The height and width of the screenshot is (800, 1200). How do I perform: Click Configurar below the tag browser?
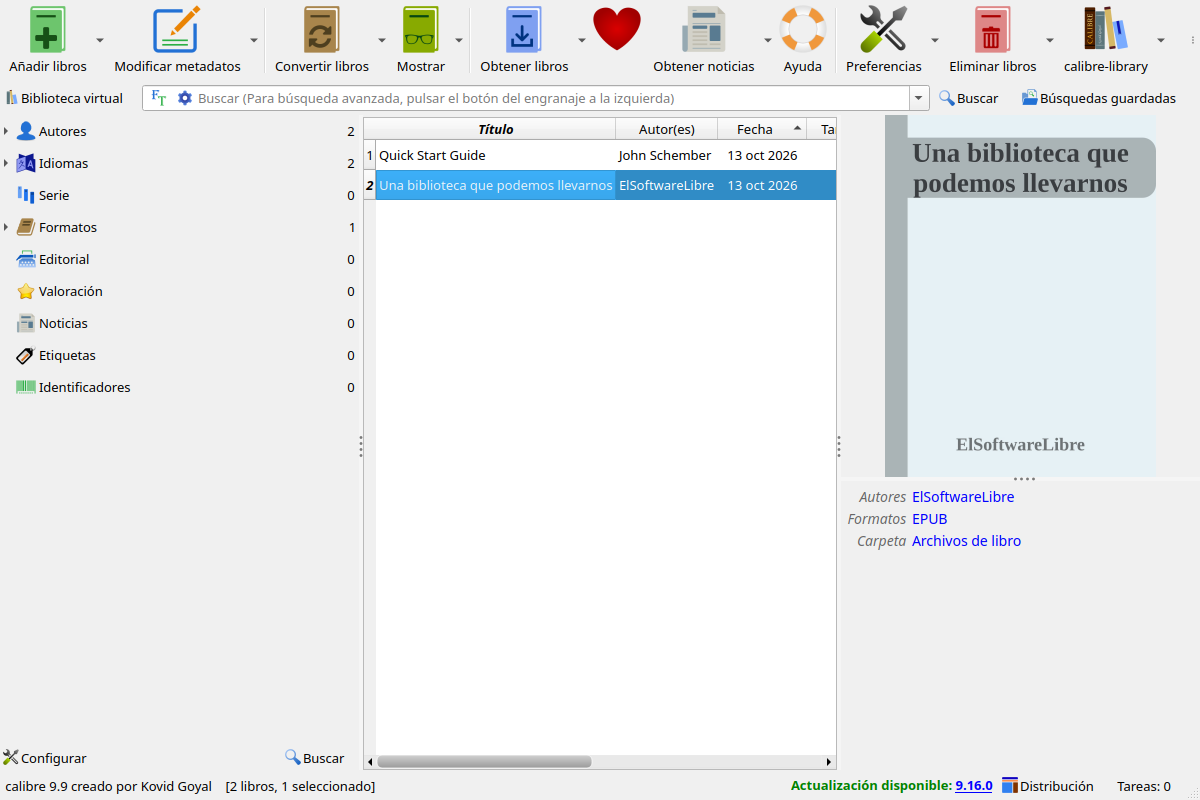pyautogui.click(x=45, y=758)
